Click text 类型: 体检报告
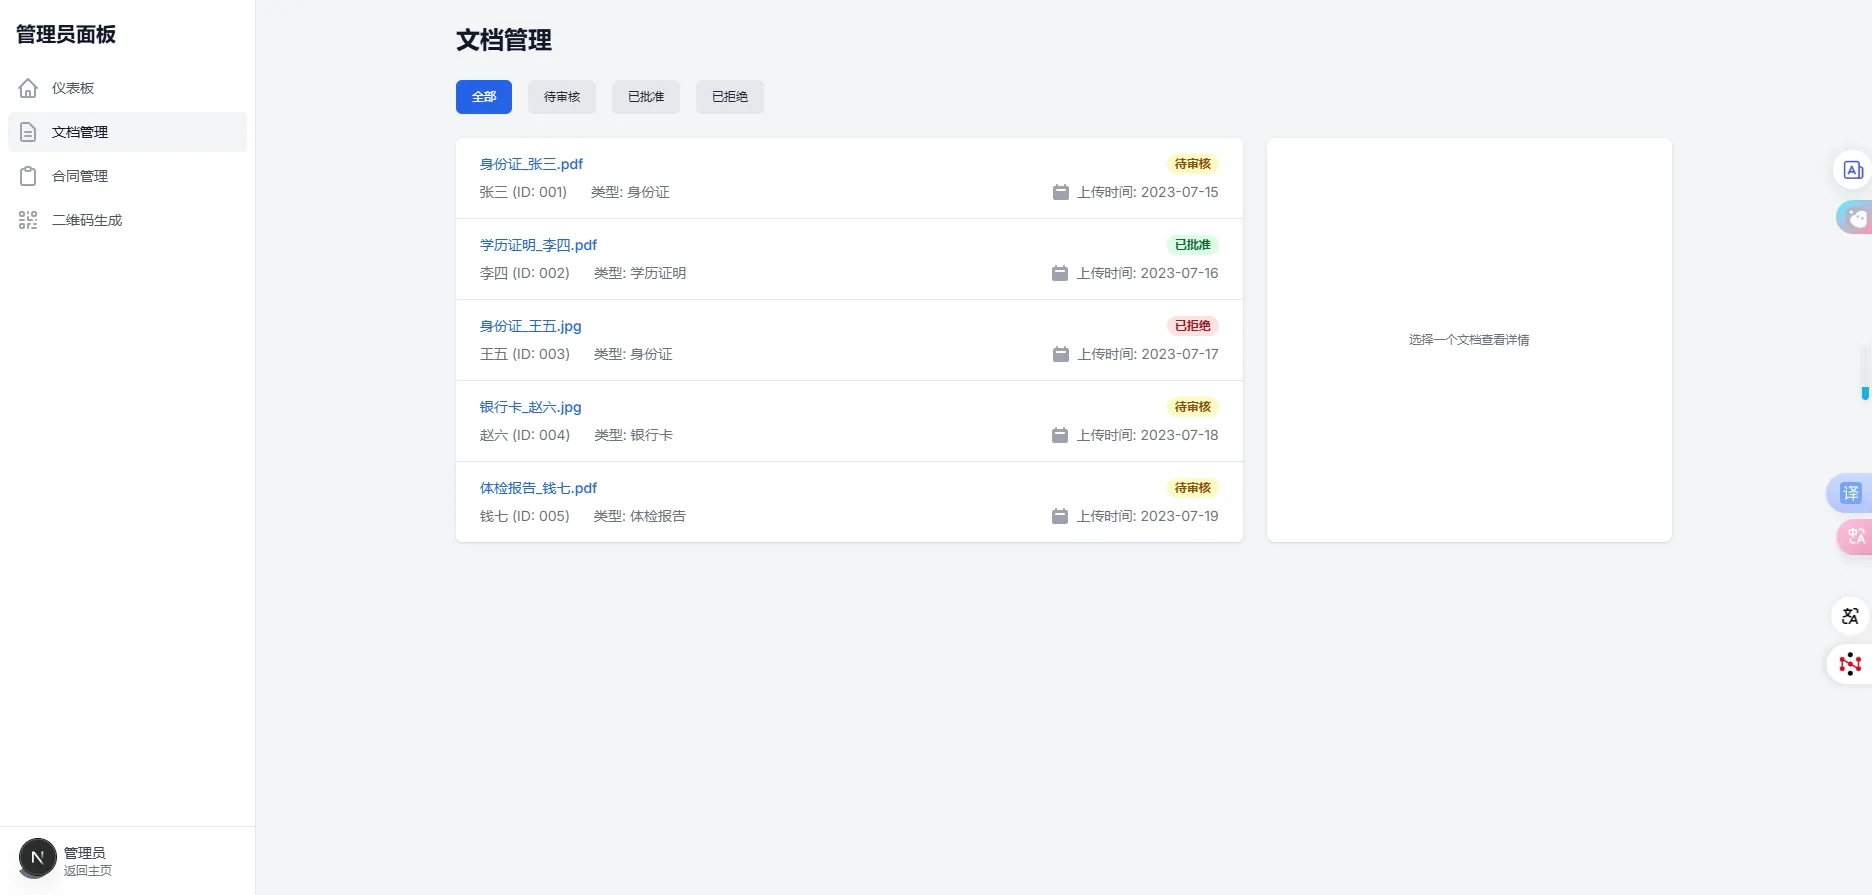 click(640, 516)
